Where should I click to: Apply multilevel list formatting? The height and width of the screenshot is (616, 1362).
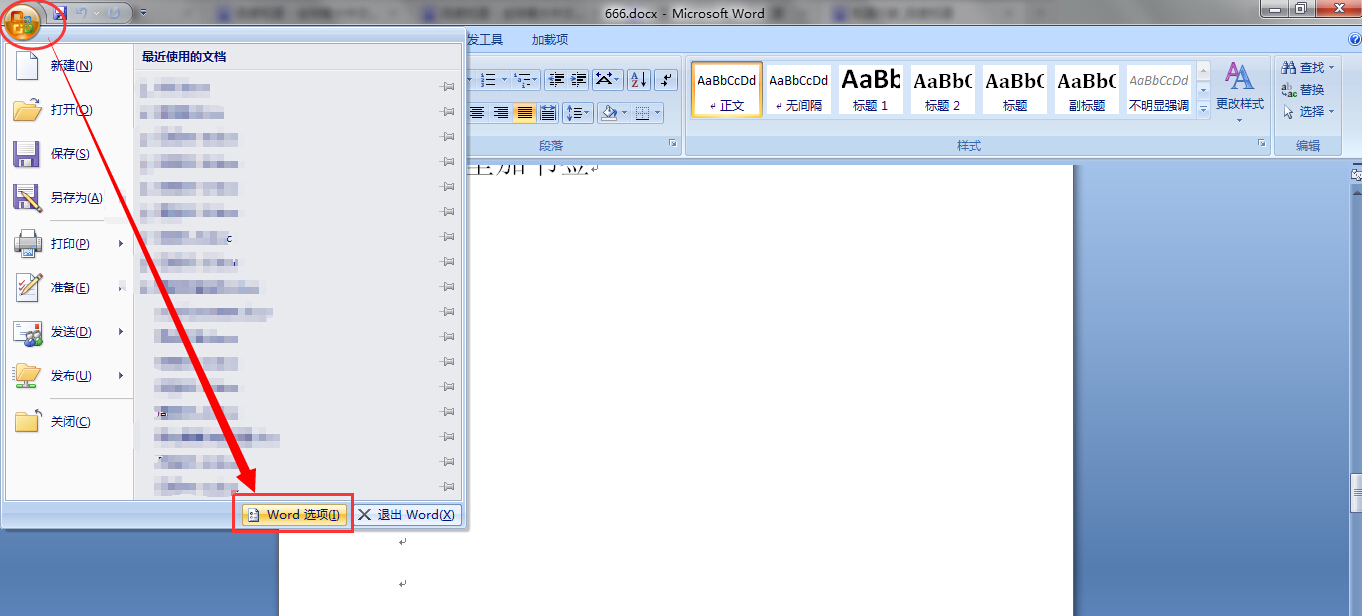coord(521,80)
